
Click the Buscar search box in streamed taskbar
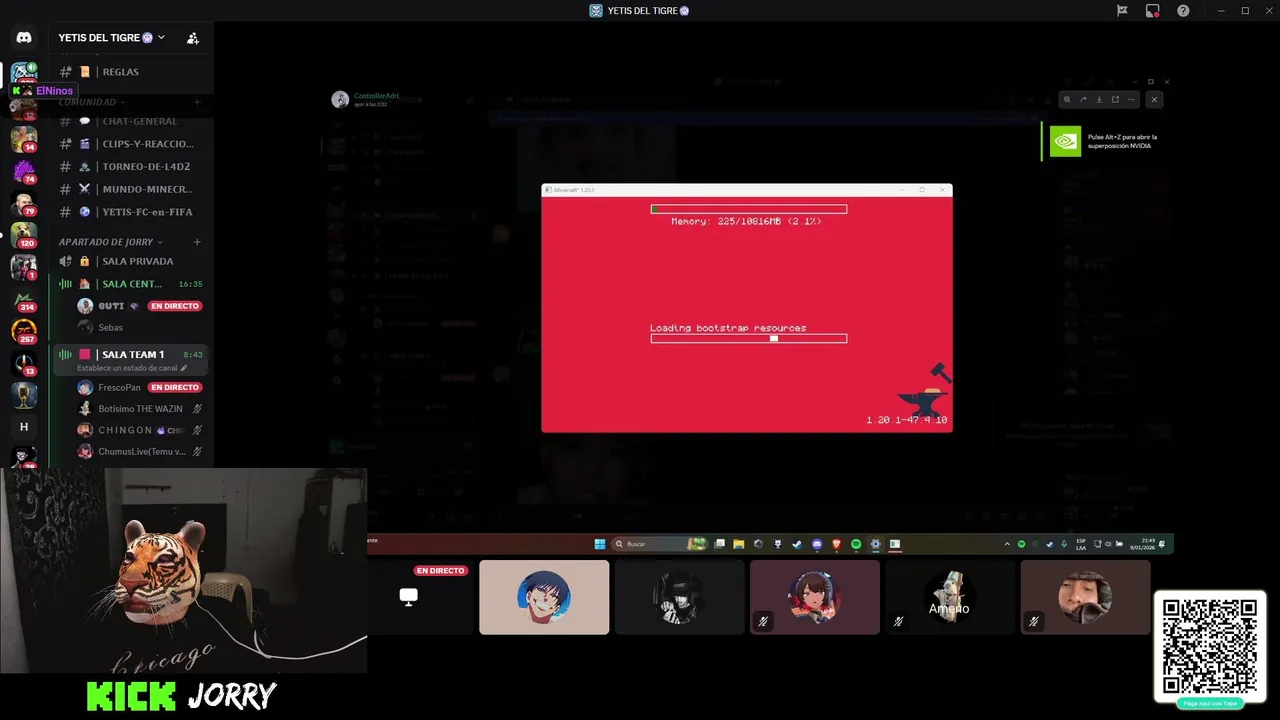[x=660, y=544]
